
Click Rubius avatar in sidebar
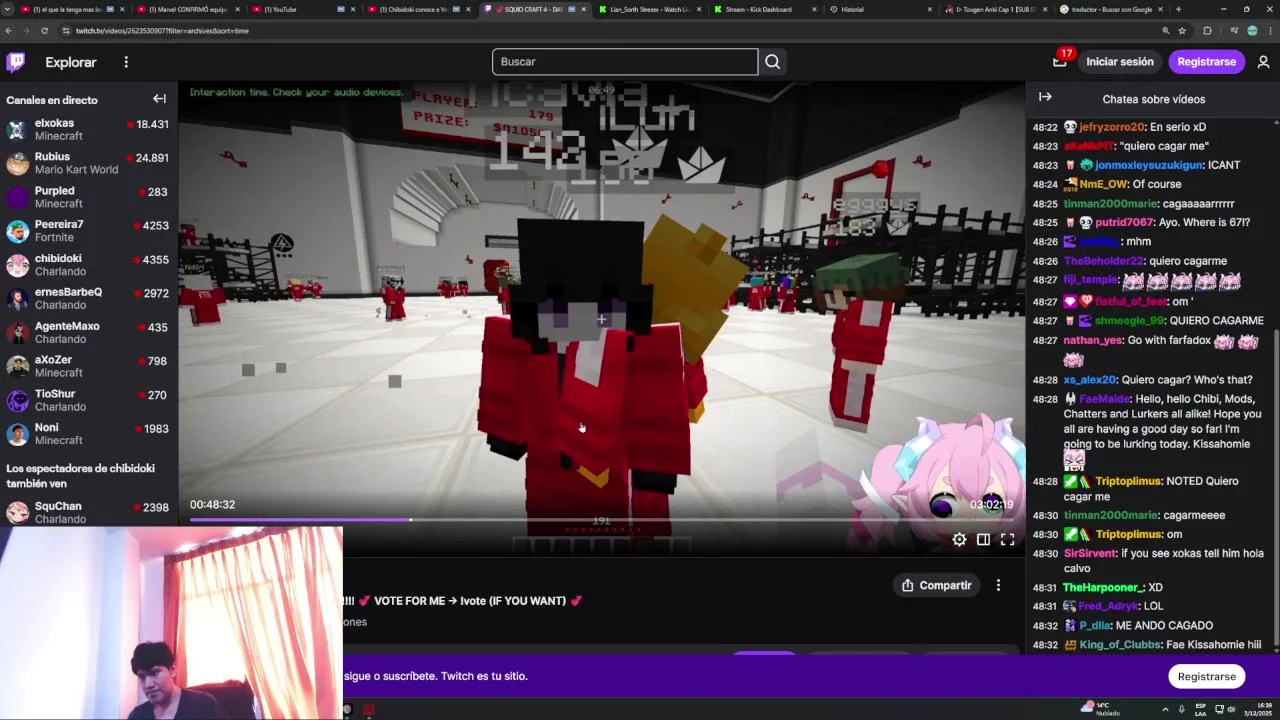[x=17, y=164]
